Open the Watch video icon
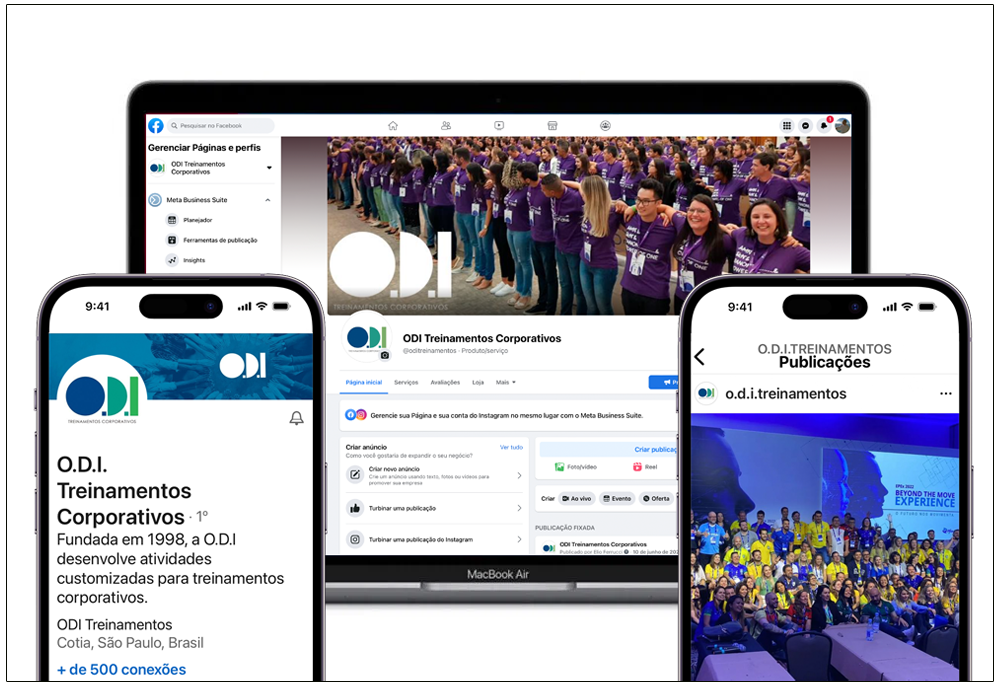 (x=499, y=126)
